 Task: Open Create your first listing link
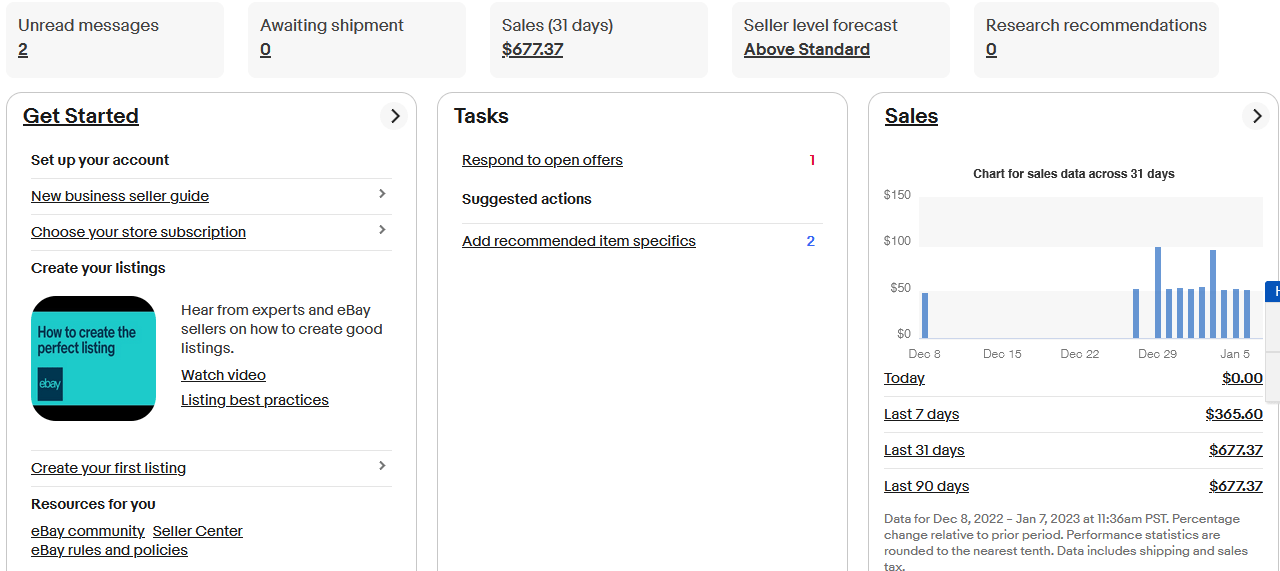coord(108,468)
